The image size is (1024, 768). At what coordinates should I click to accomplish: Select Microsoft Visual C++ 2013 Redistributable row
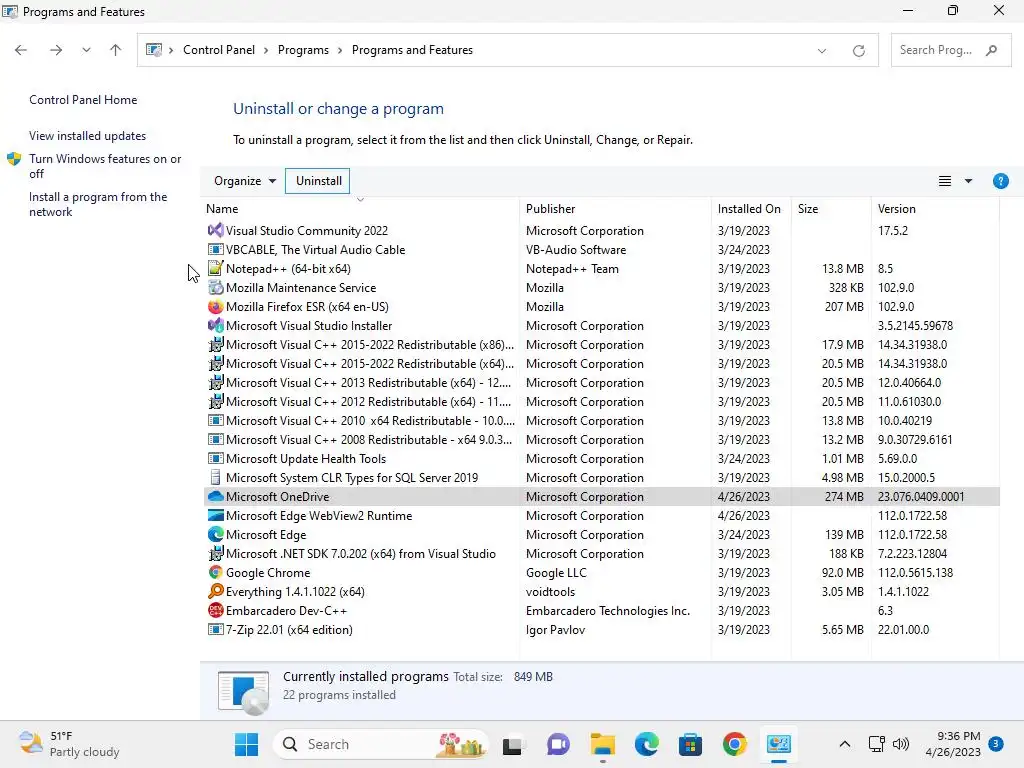point(601,383)
